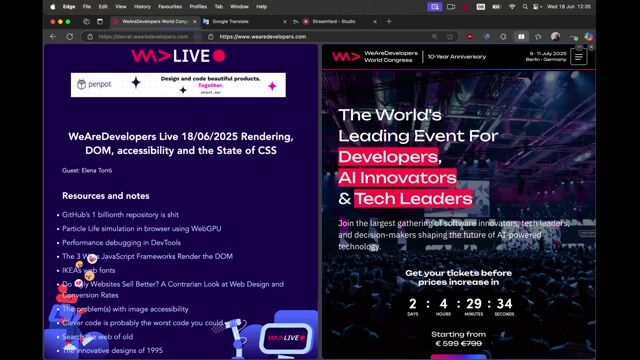The height and width of the screenshot is (360, 640).
Task: Open the Copilot icon in the Edge toolbar
Action: pyautogui.click(x=588, y=36)
